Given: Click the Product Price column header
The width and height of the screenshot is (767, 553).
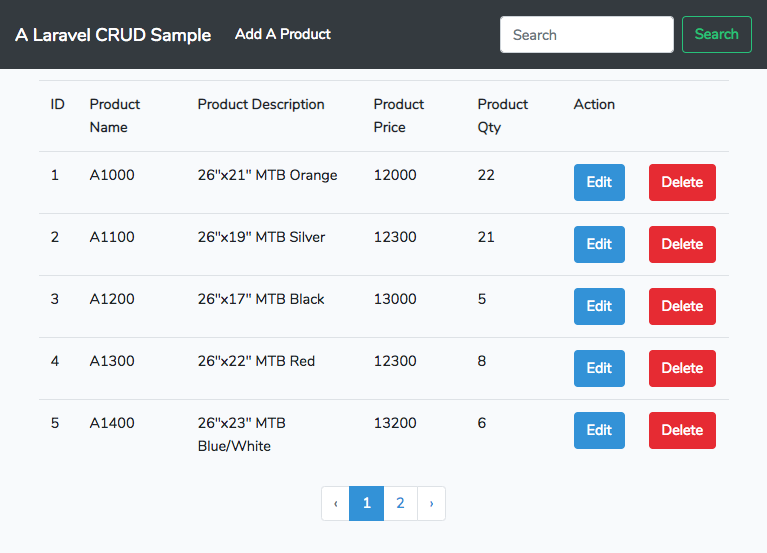Looking at the screenshot, I should [x=399, y=116].
